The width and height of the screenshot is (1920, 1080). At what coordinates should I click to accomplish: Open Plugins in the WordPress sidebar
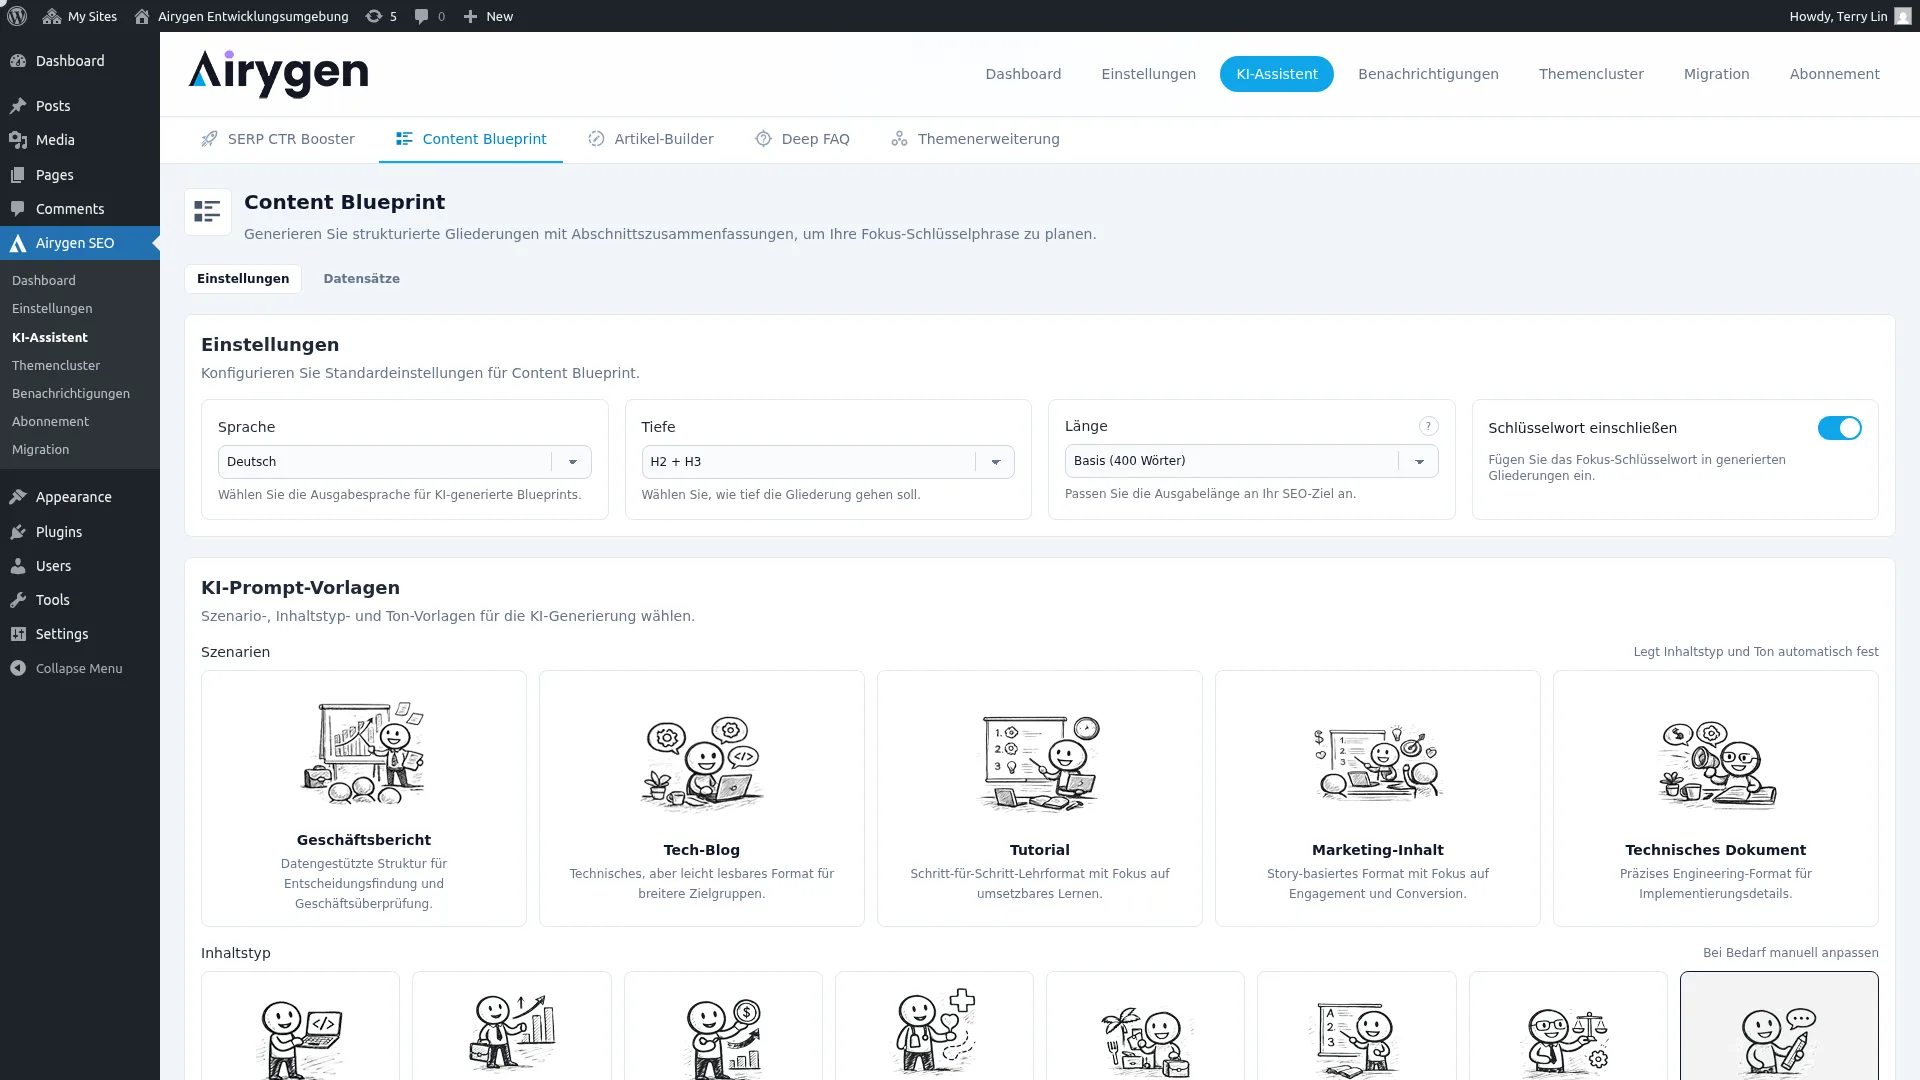tap(80, 532)
